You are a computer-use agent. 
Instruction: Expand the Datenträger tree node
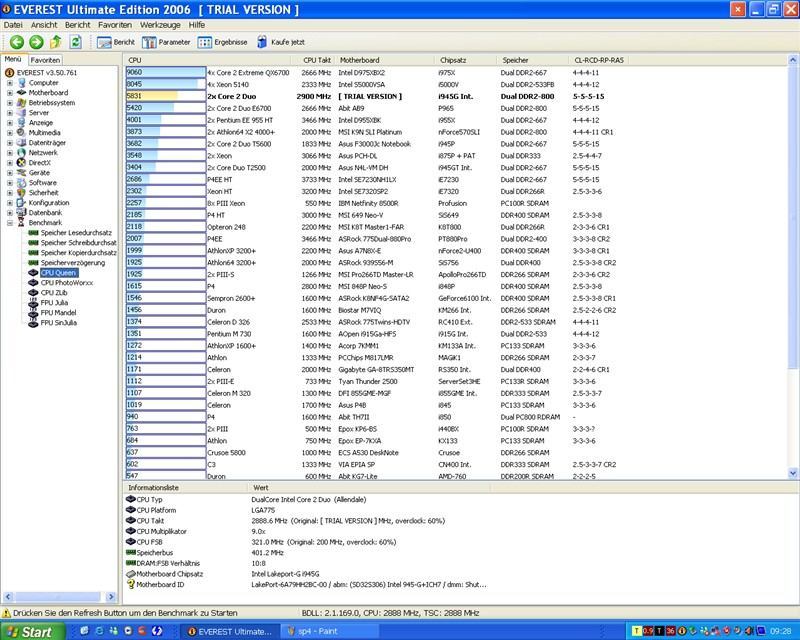[10, 143]
